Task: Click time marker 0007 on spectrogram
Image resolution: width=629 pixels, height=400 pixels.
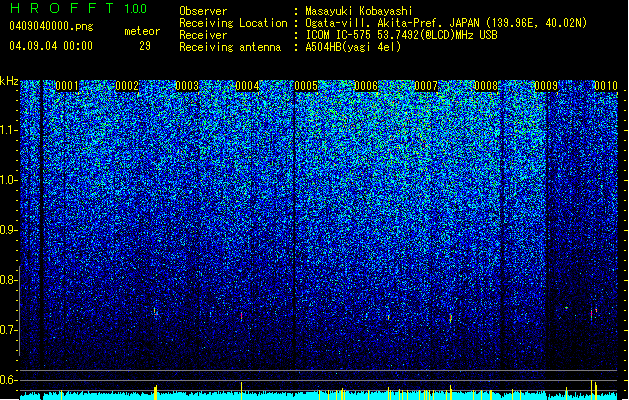Action: [x=426, y=86]
